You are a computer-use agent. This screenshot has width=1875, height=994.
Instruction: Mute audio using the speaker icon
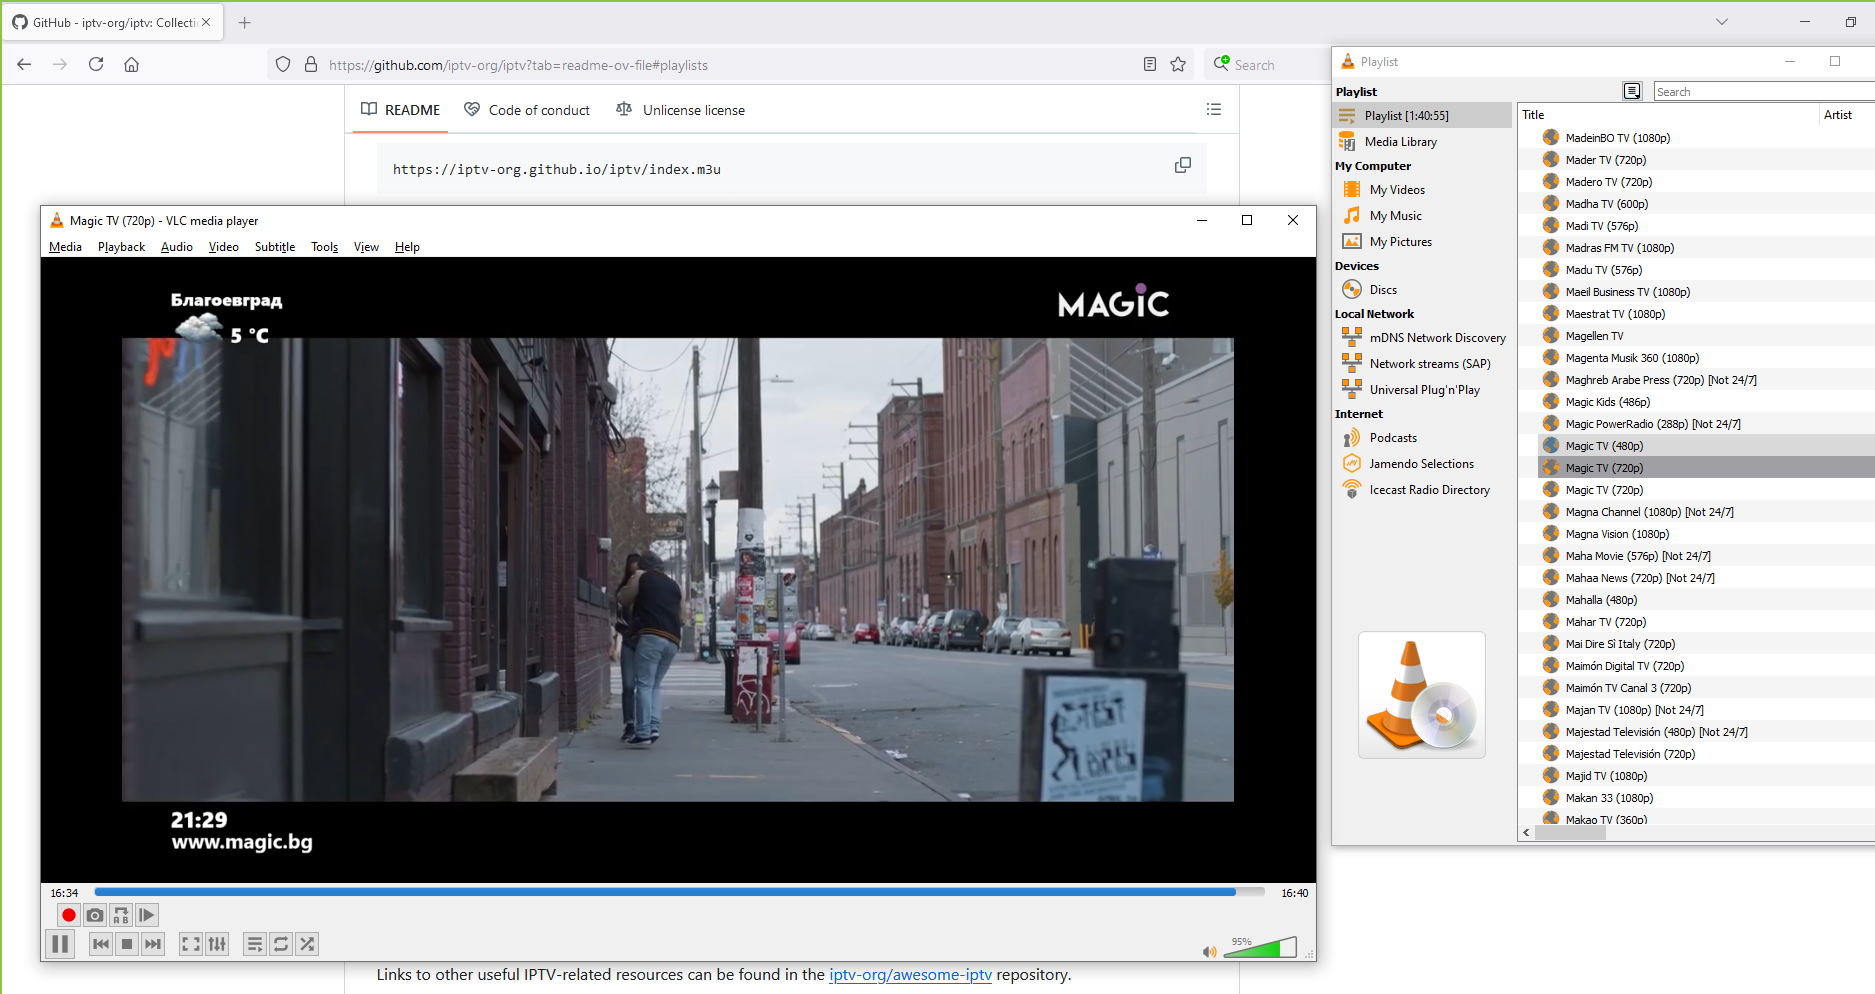(x=1210, y=952)
